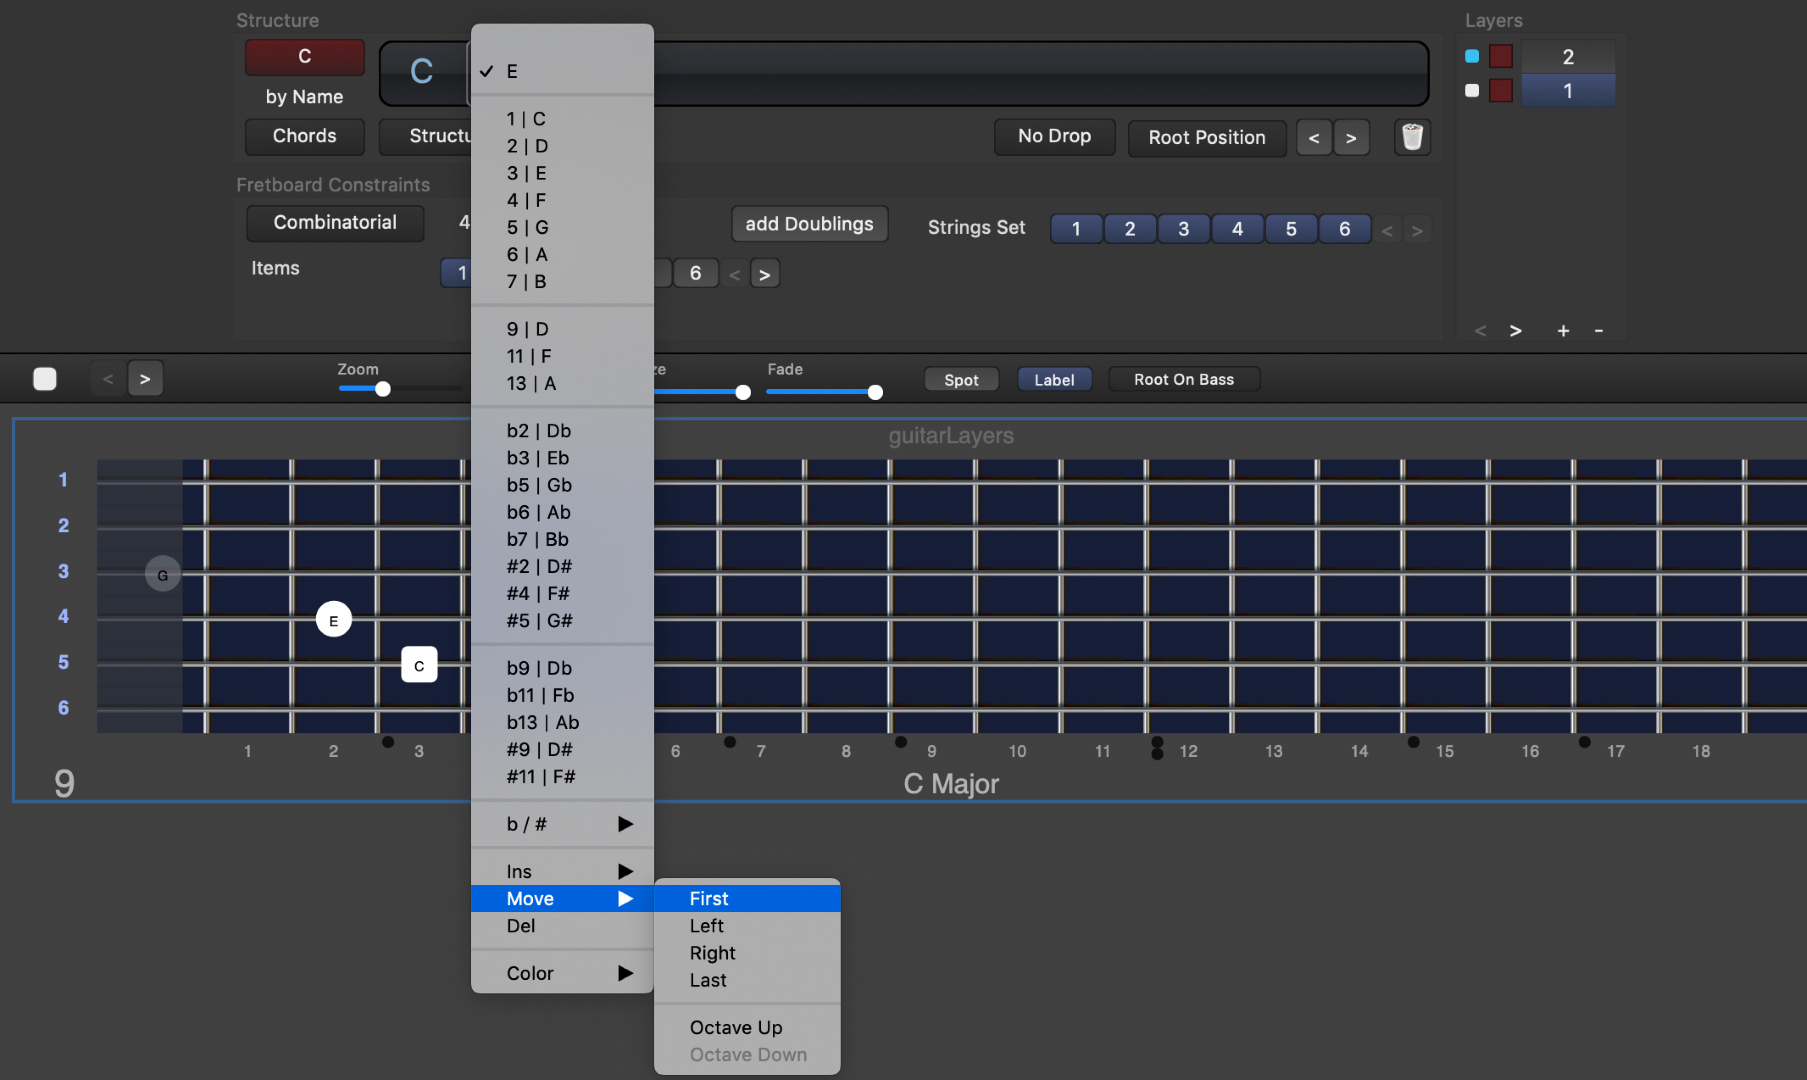Click the E note marker on fretboard
The height and width of the screenshot is (1080, 1807).
point(333,620)
